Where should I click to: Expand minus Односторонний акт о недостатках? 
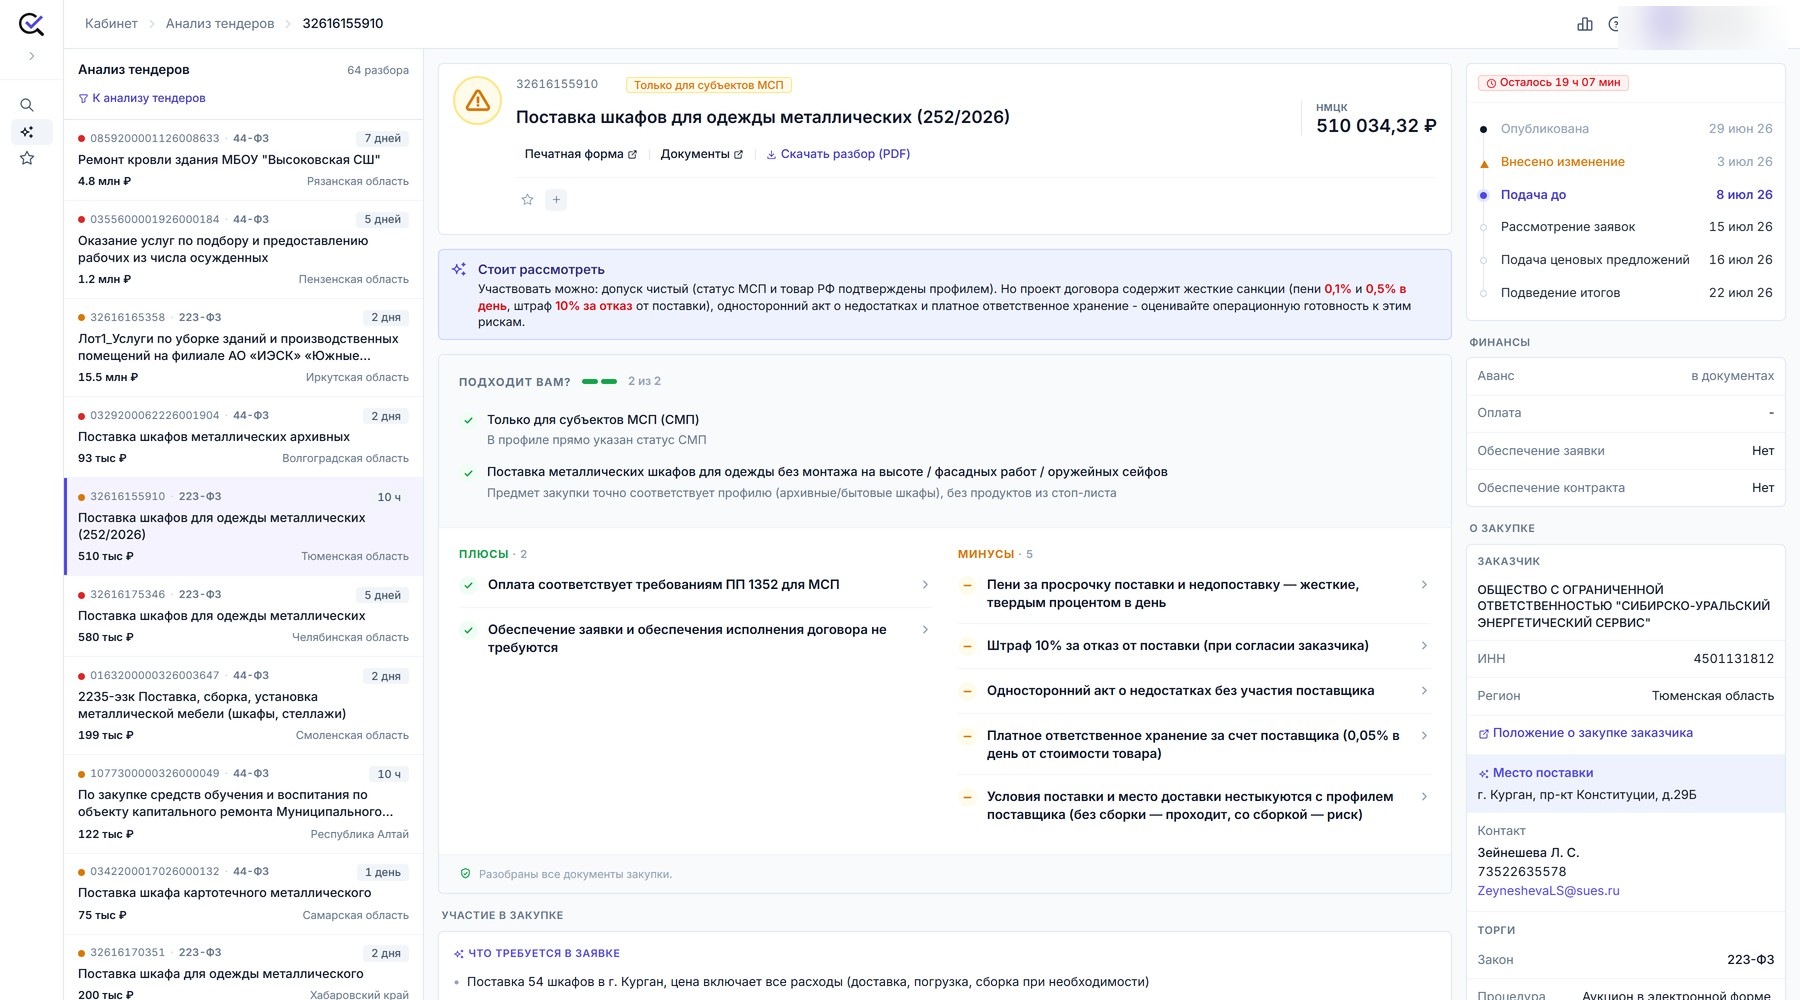tap(1194, 691)
